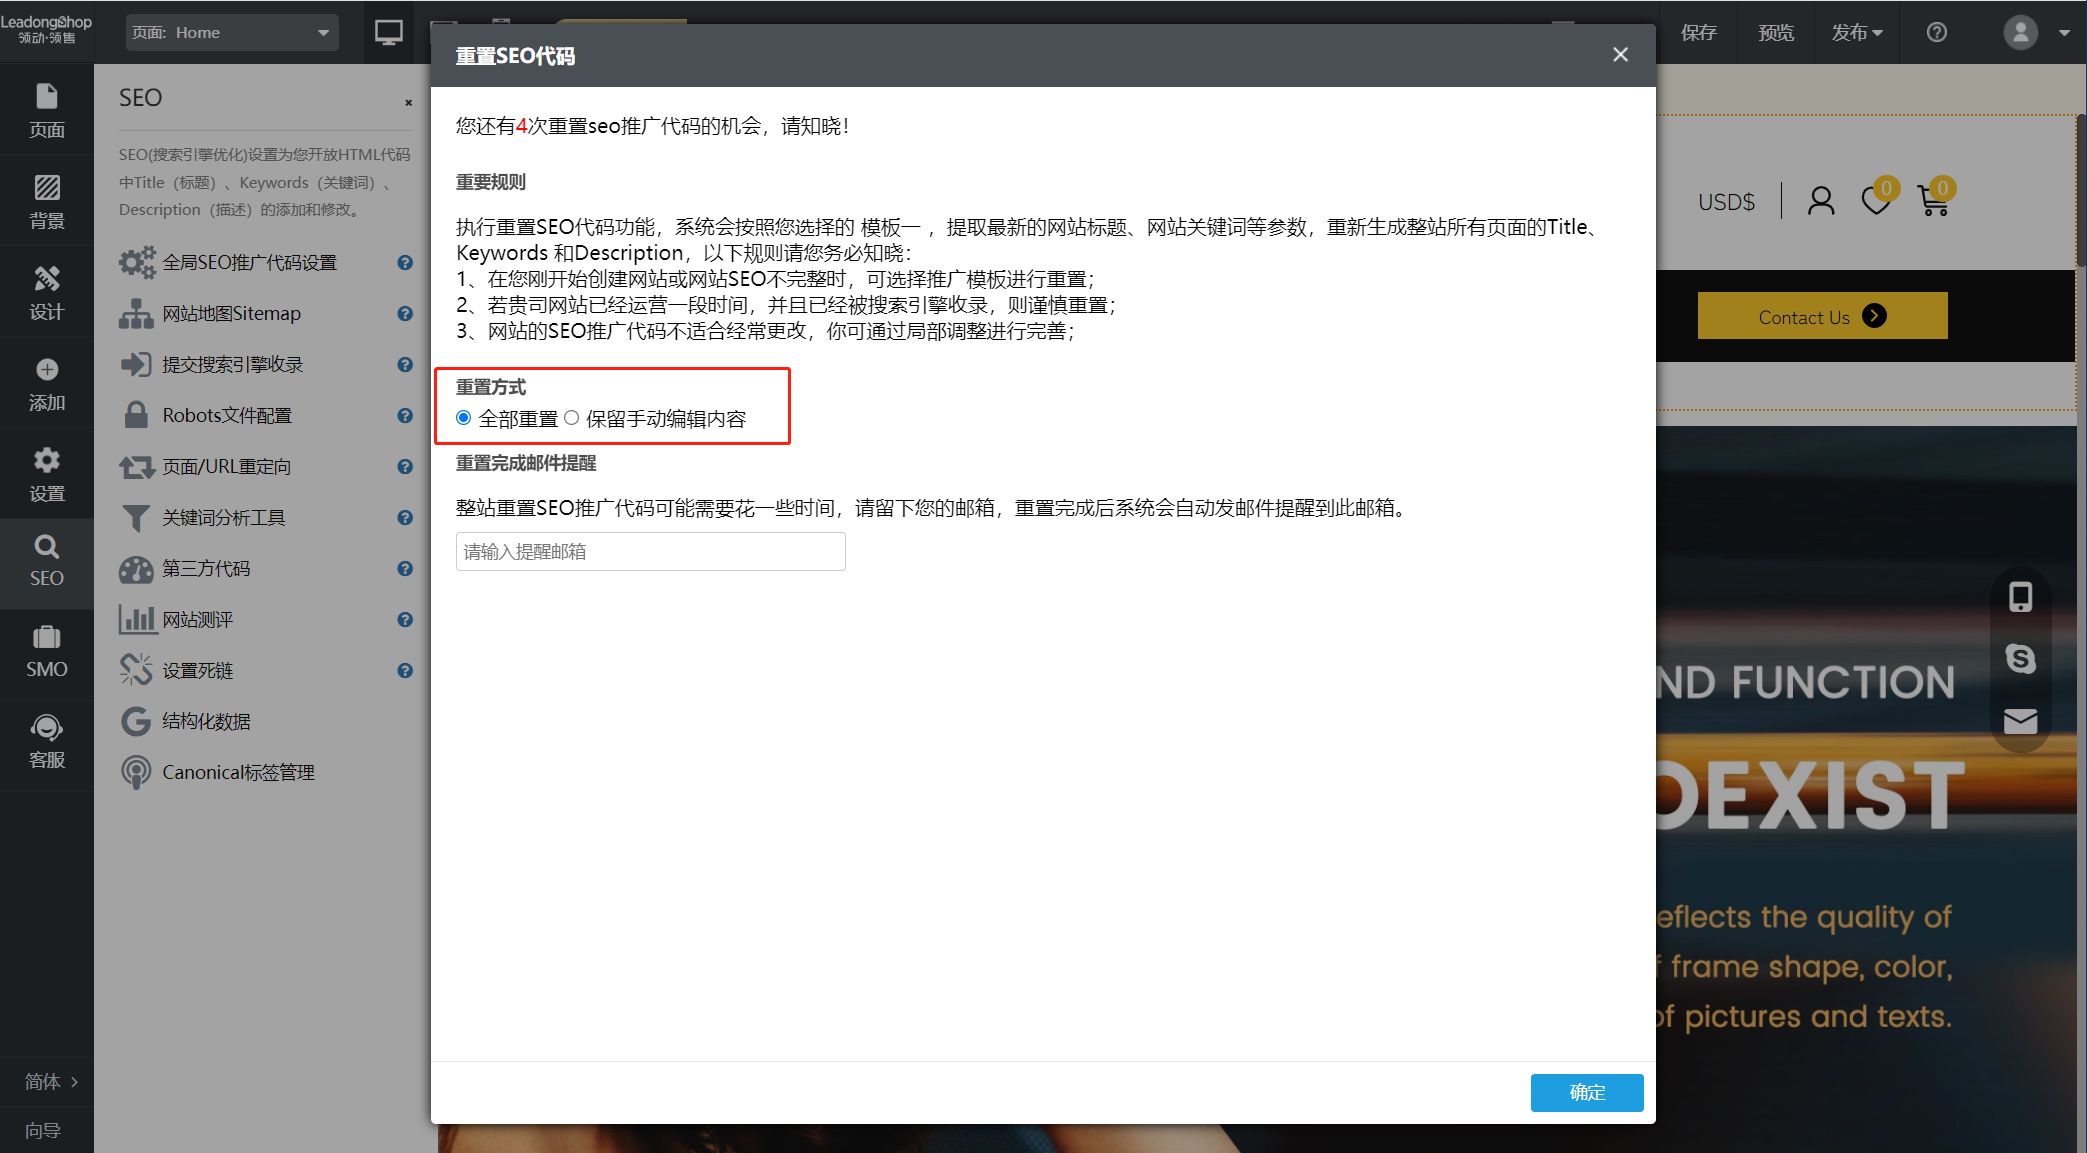Click the 确定 confirm button

[1586, 1092]
